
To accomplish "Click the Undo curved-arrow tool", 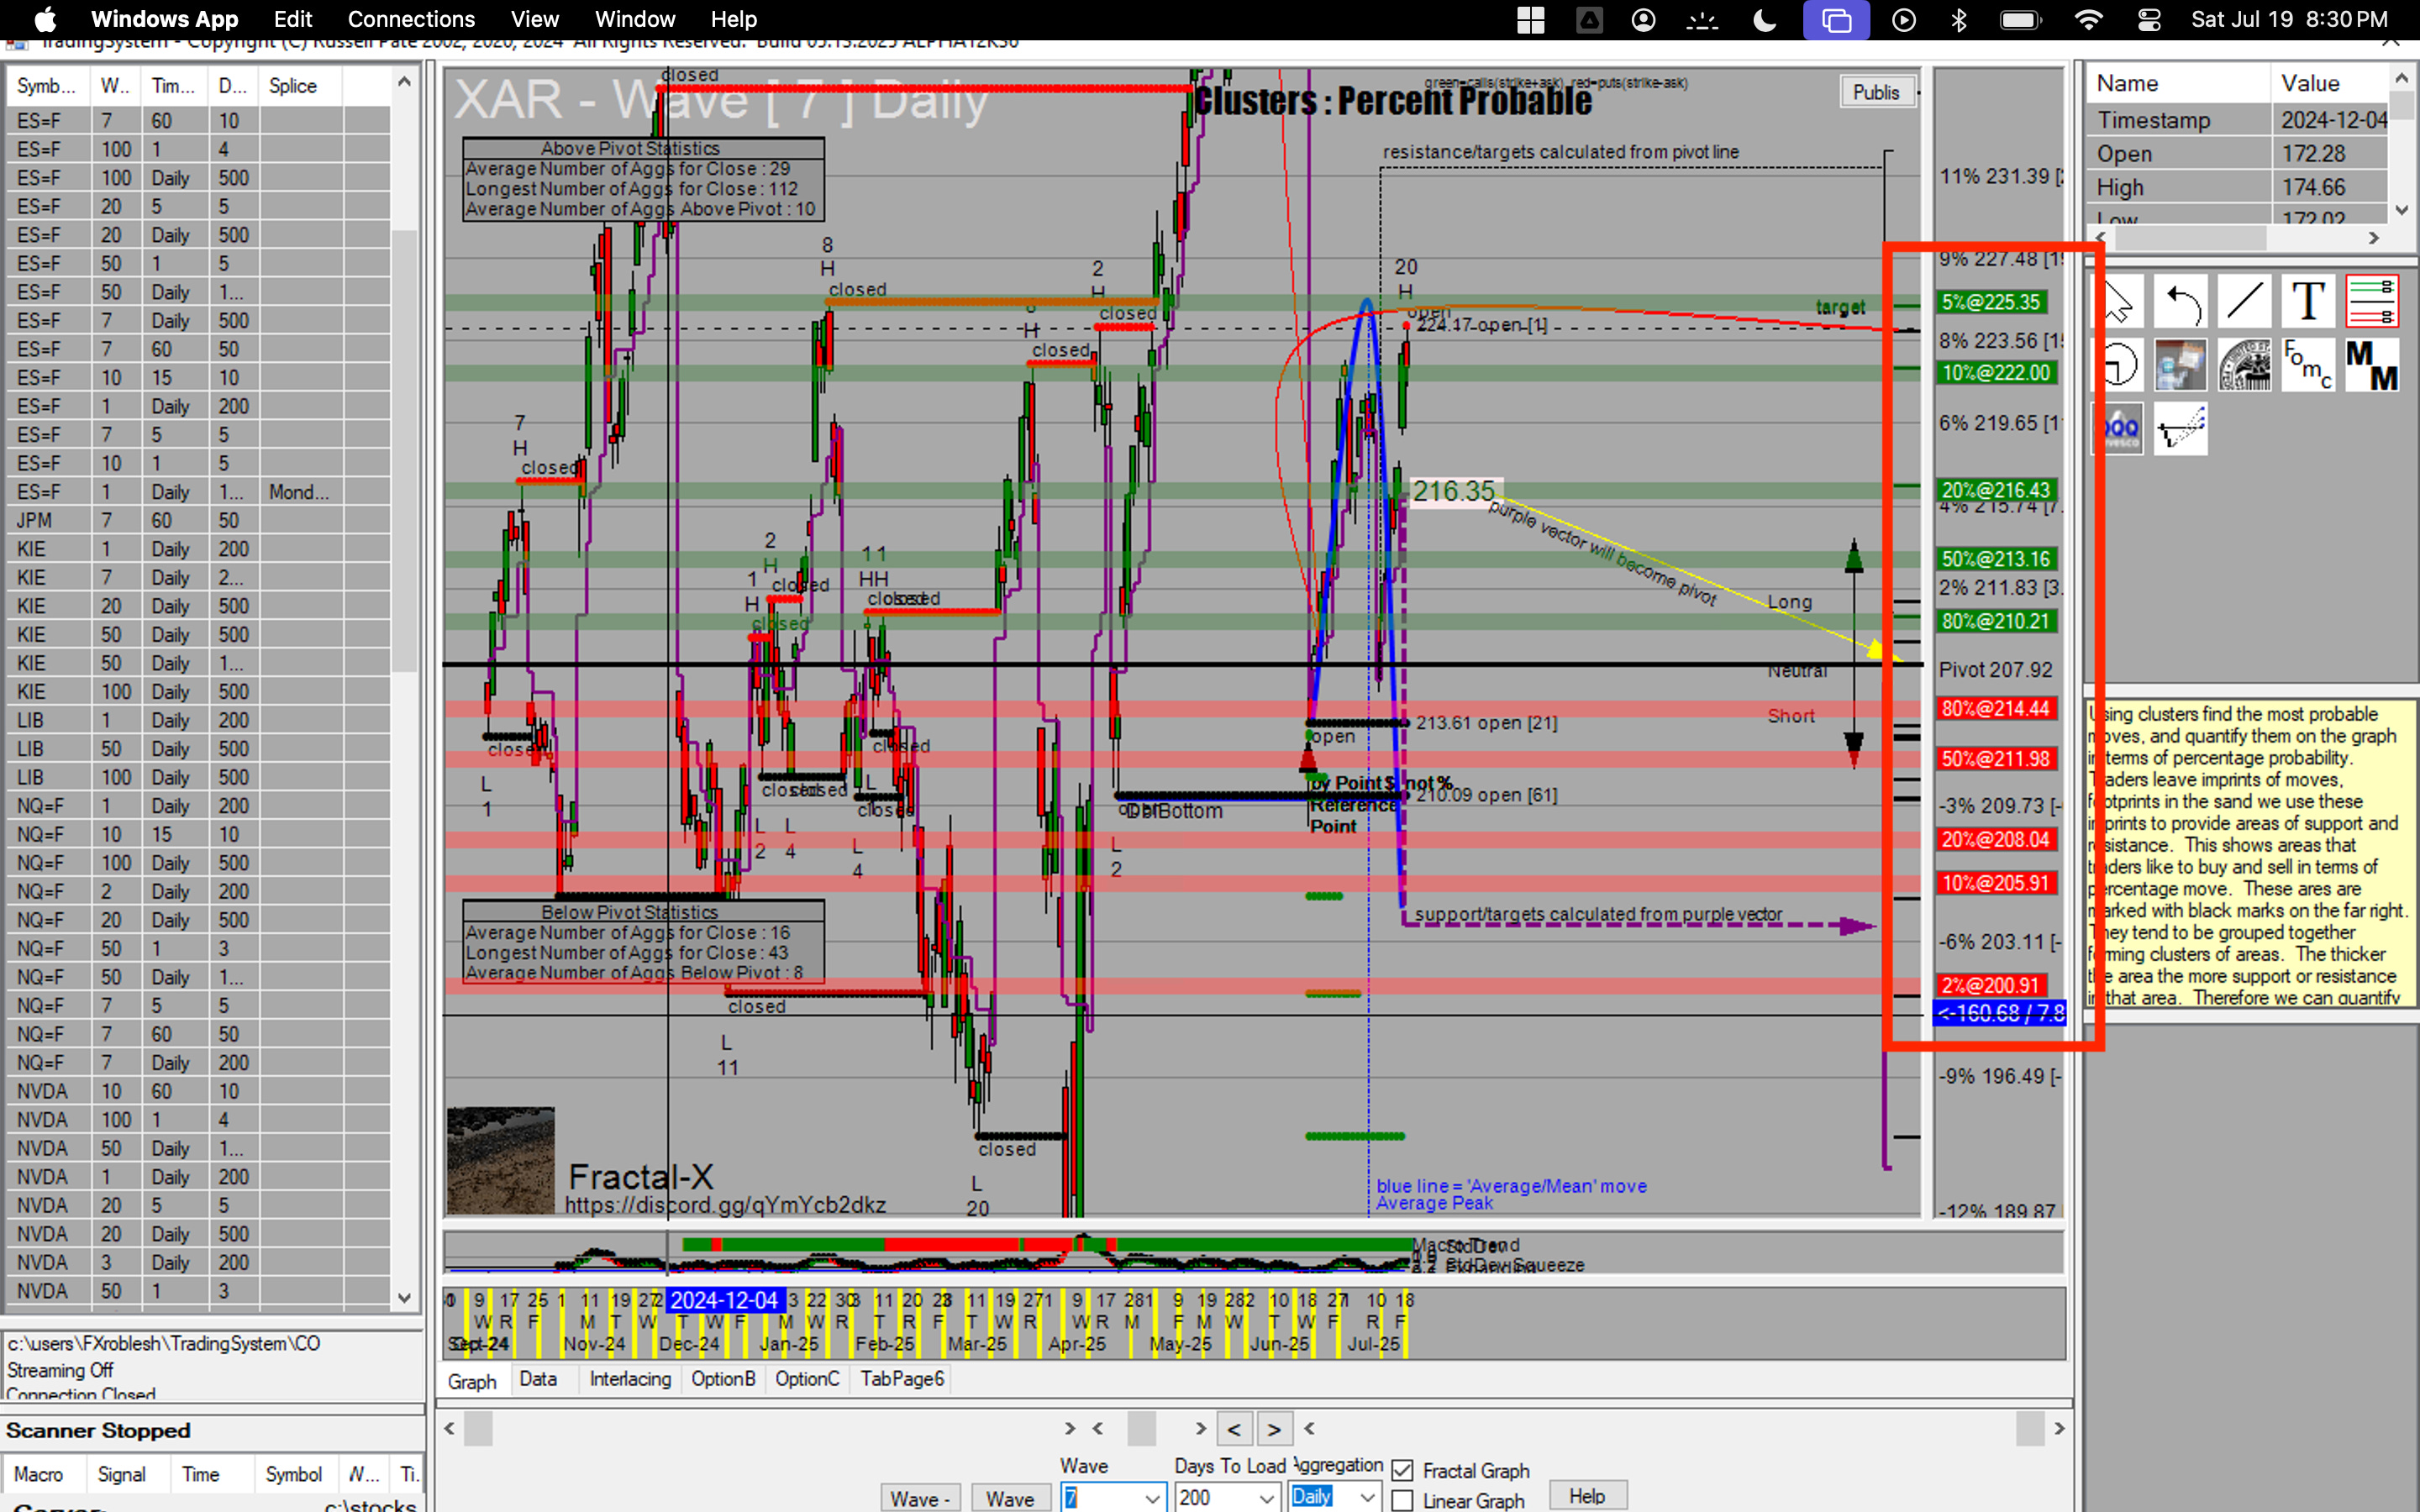I will coord(2181,301).
